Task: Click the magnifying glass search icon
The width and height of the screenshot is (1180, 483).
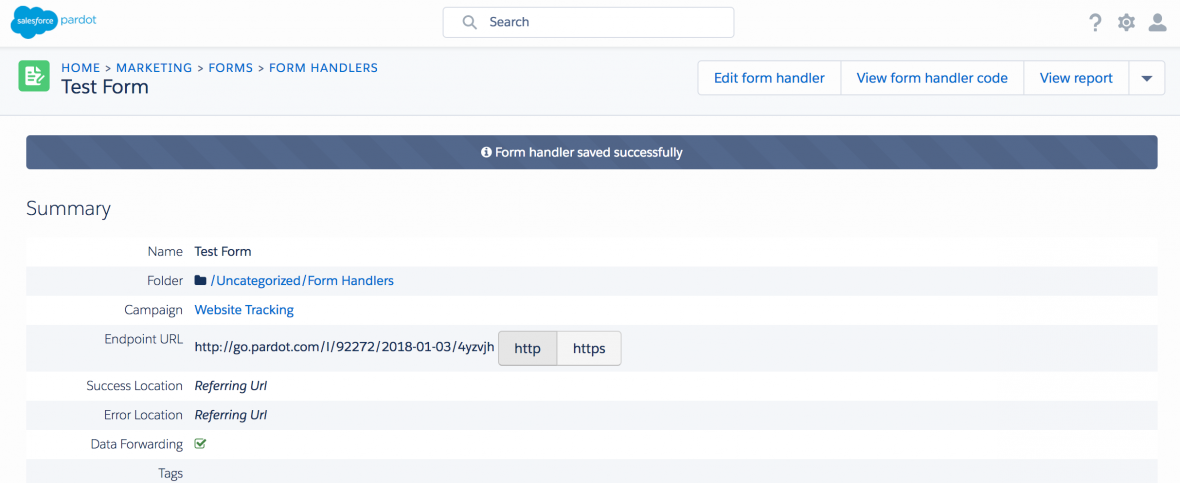Action: tap(469, 22)
